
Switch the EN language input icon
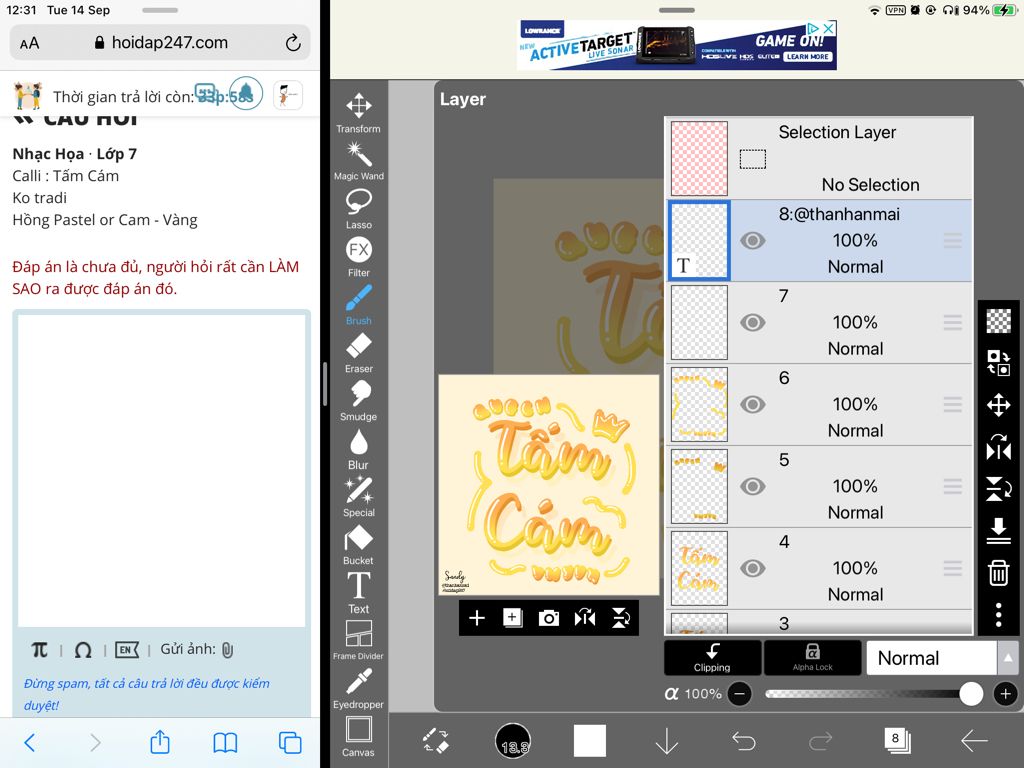[127, 650]
